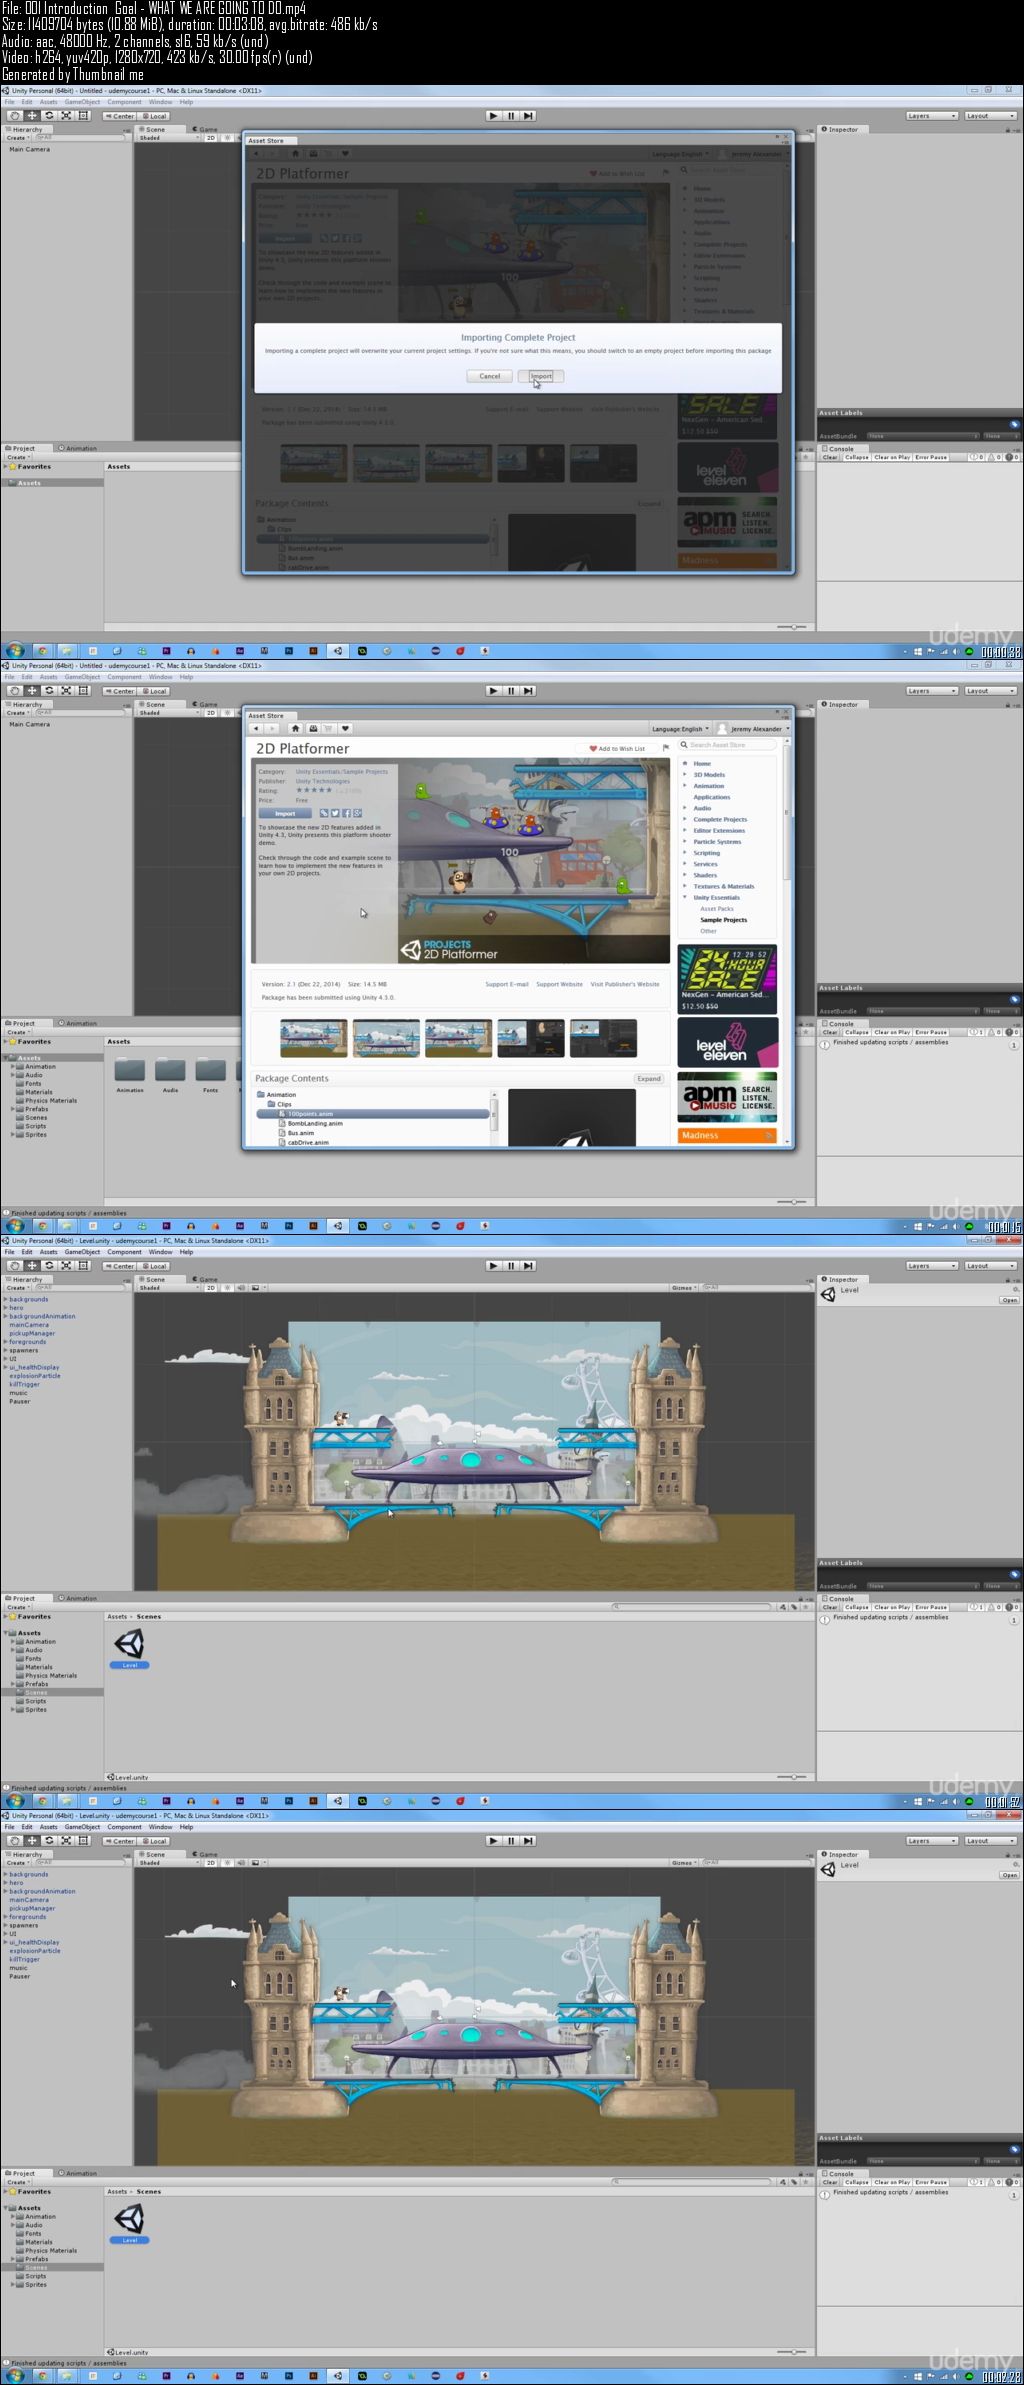Viewport: 1024px width, 2385px height.
Task: Add 2D Platformer to Wish List, 00:01:15 frame
Action: coord(616,748)
